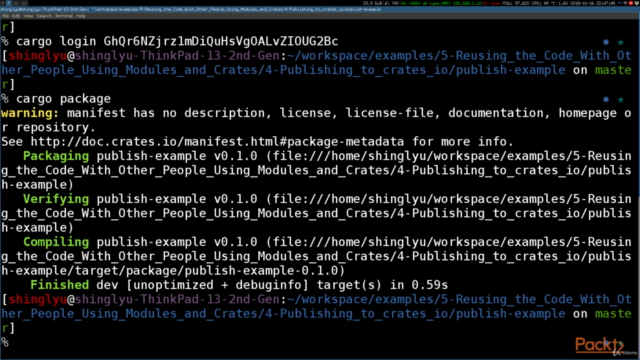Open the Edit menu

click(16, 16)
